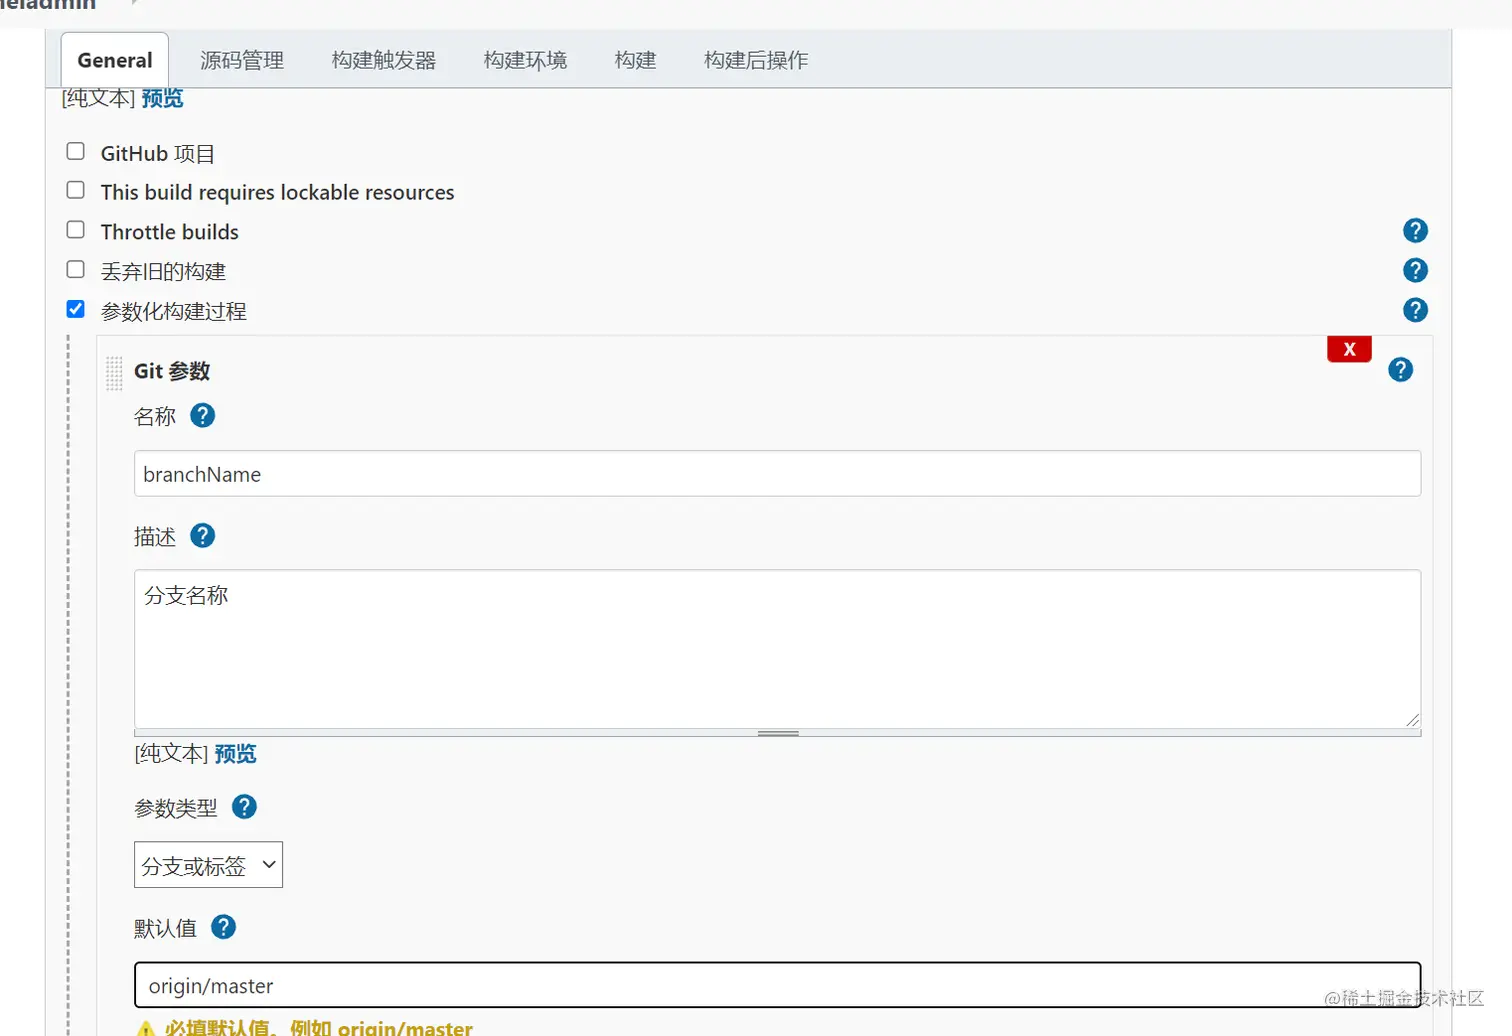The width and height of the screenshot is (1512, 1036).
Task: Open the 构建触发器 tab
Action: click(384, 60)
